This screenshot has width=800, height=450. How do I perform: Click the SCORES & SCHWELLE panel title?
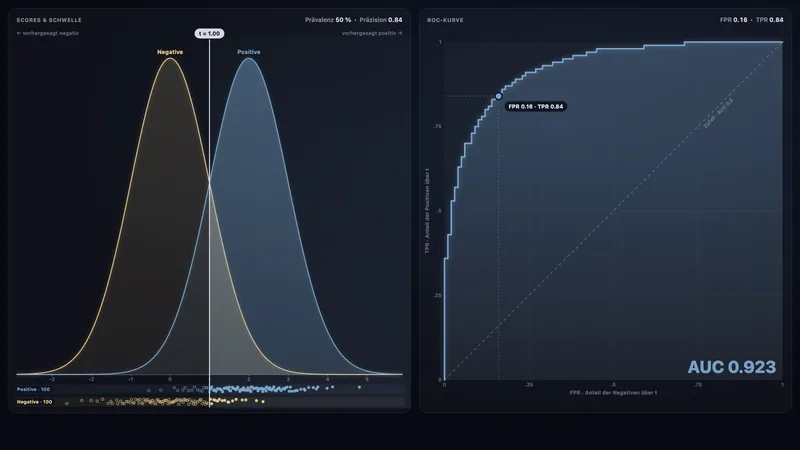49,20
